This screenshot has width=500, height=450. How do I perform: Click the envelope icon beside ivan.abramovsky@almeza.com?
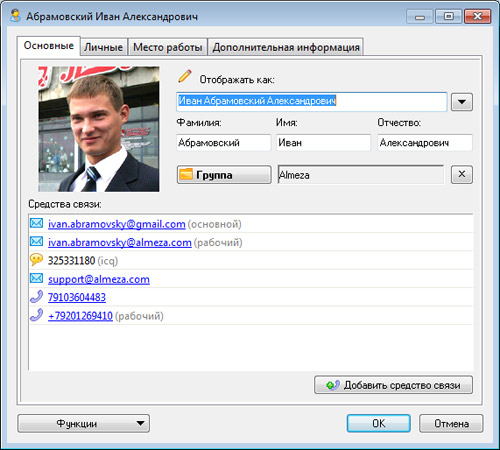click(36, 241)
